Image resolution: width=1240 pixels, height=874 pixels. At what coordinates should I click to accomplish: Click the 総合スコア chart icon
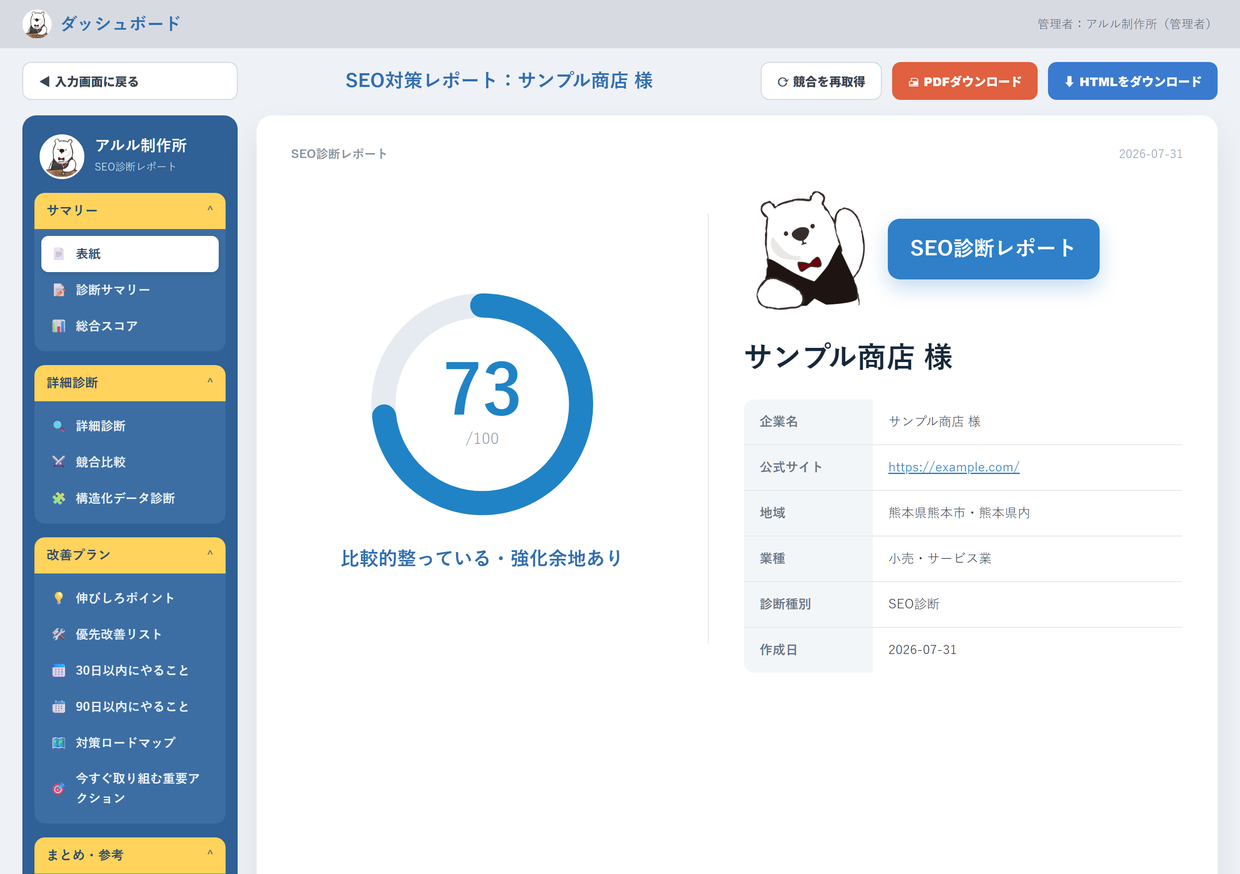59,326
